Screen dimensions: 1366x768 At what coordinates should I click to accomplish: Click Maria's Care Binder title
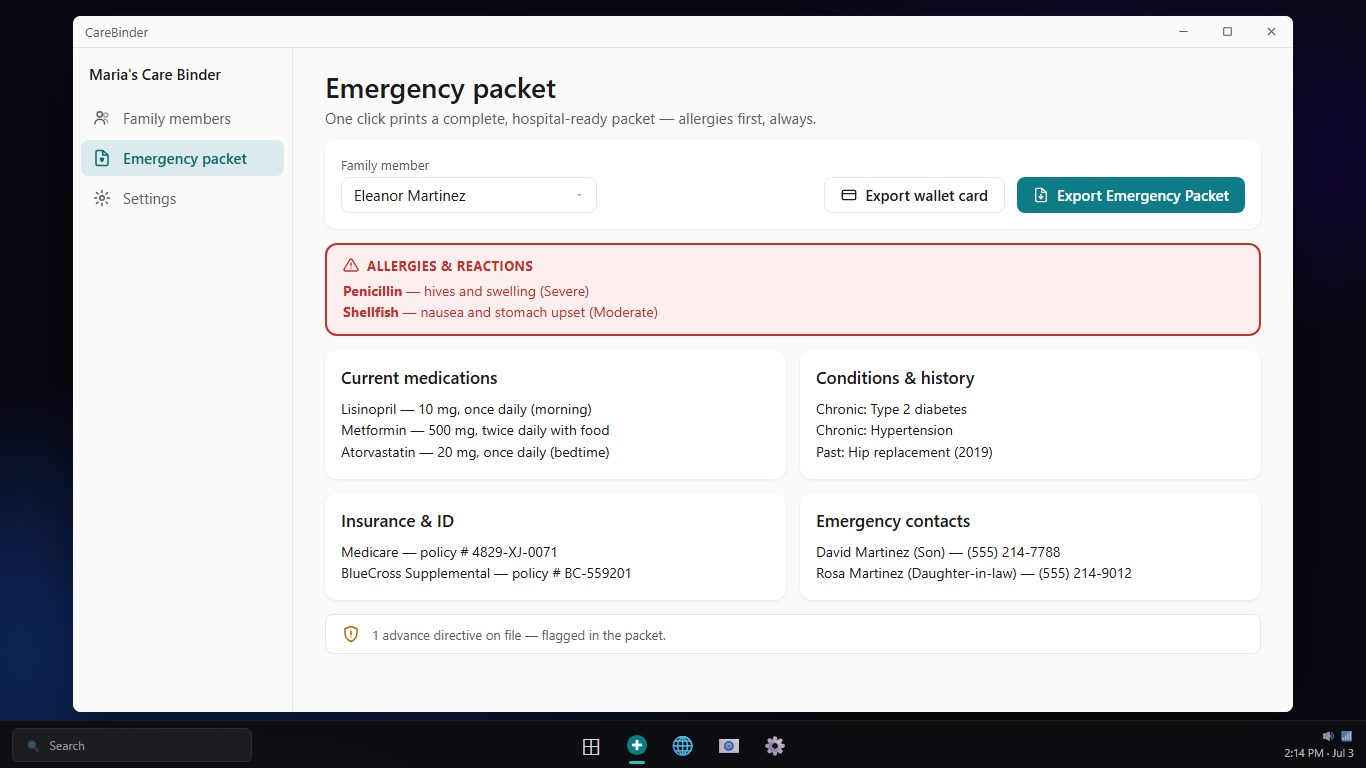coord(155,75)
